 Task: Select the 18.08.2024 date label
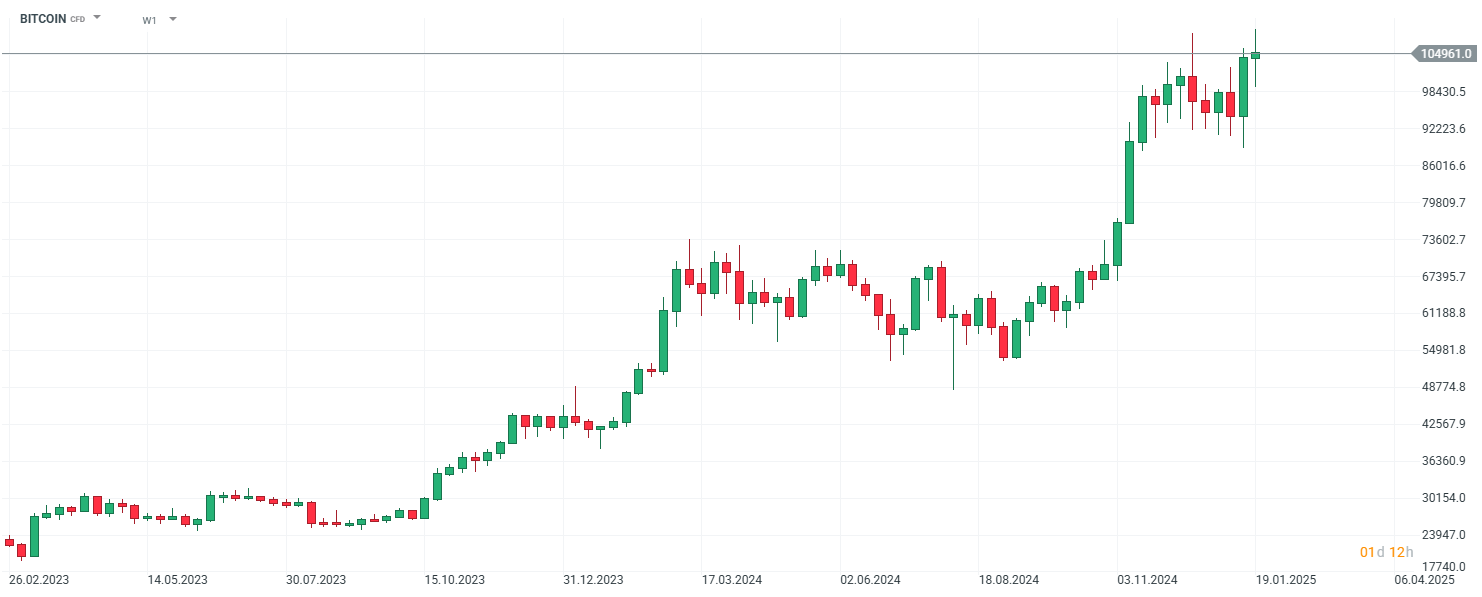[x=1009, y=579]
